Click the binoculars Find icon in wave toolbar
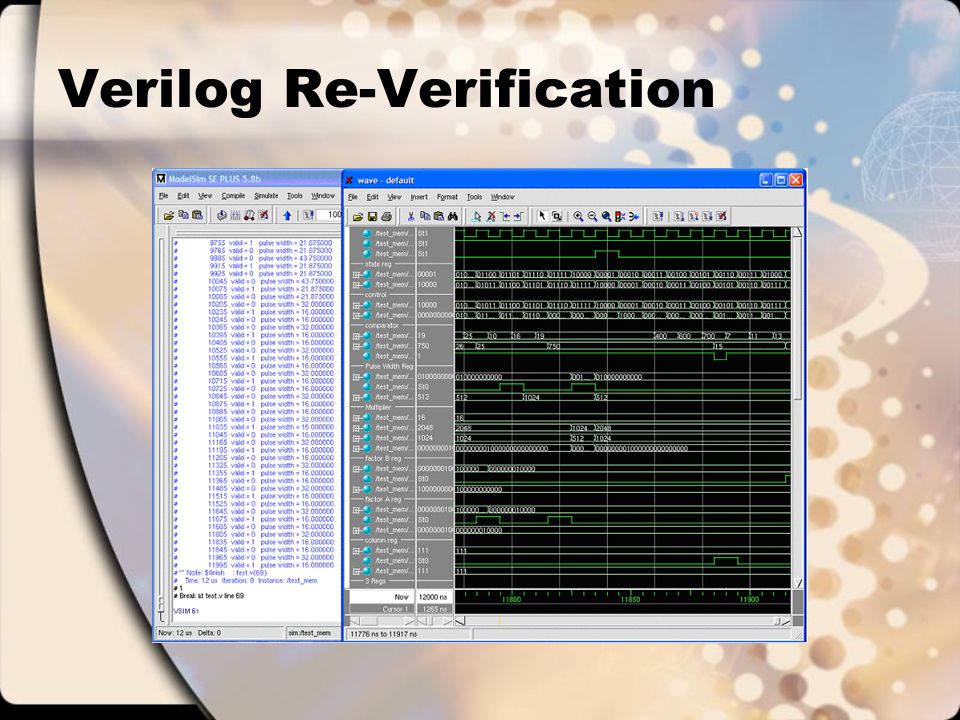The height and width of the screenshot is (720, 960). pos(452,217)
